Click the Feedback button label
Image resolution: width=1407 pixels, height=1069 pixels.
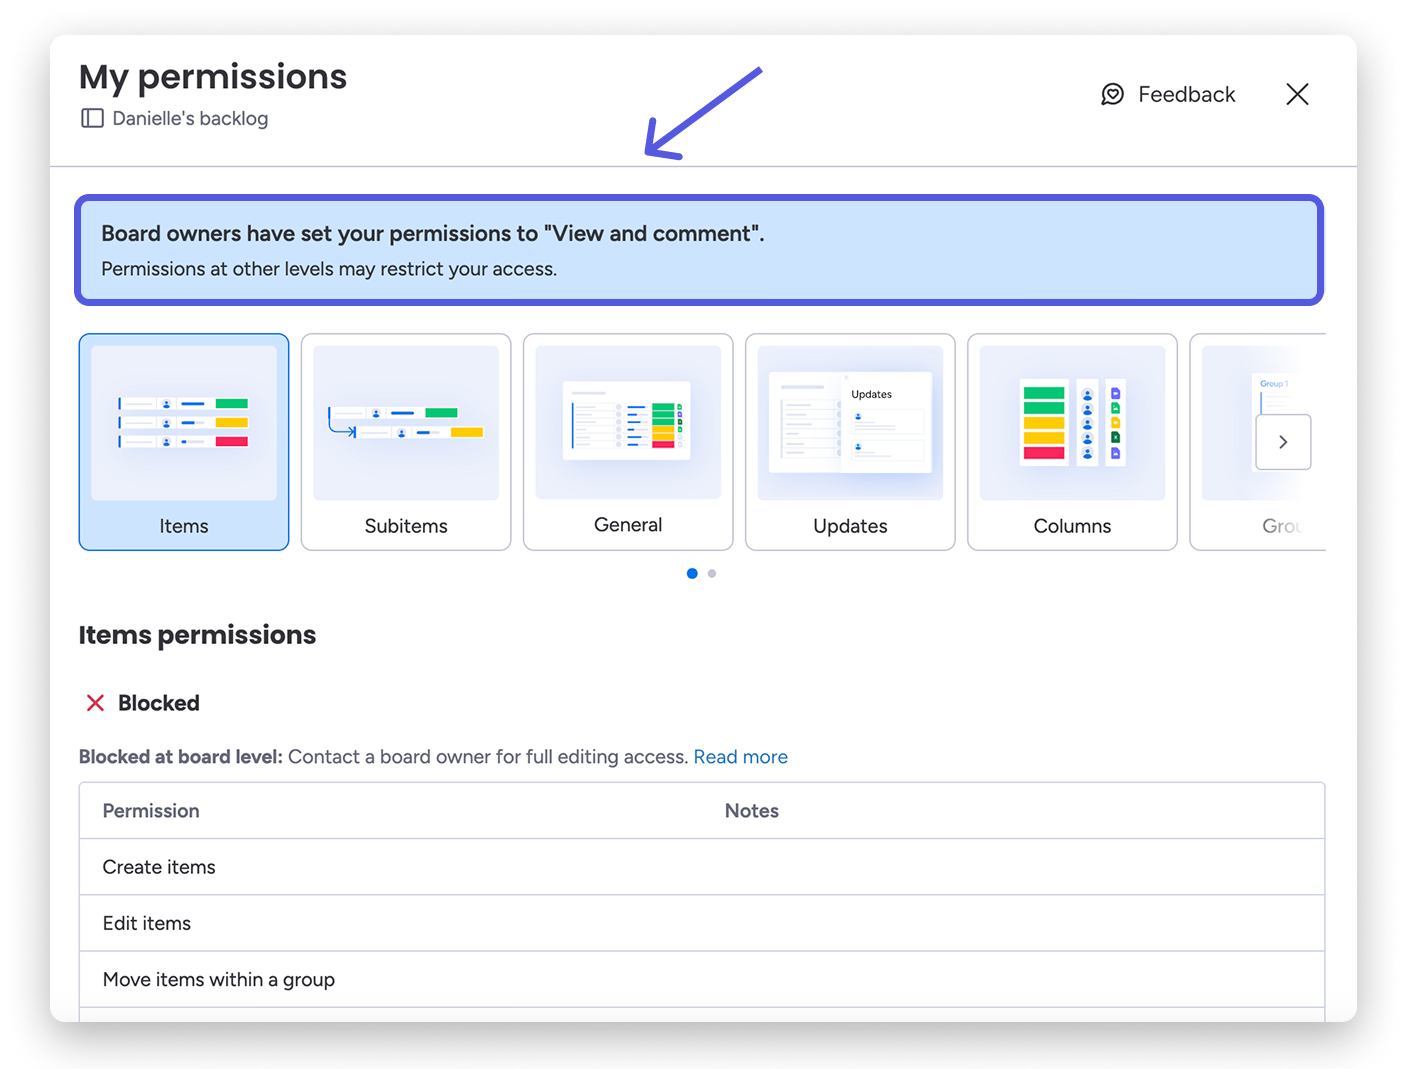(x=1187, y=94)
